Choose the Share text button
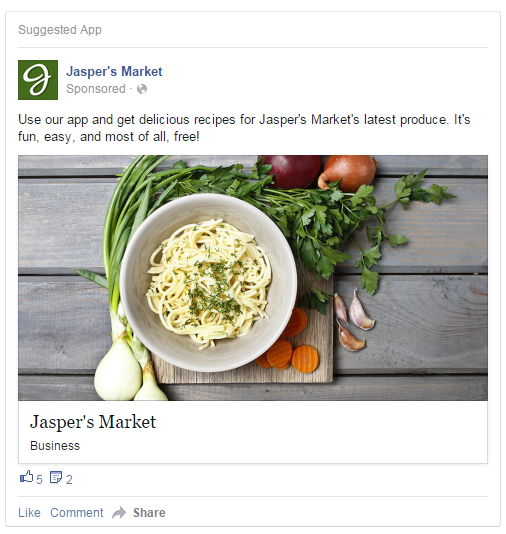The image size is (506, 534). click(x=149, y=513)
